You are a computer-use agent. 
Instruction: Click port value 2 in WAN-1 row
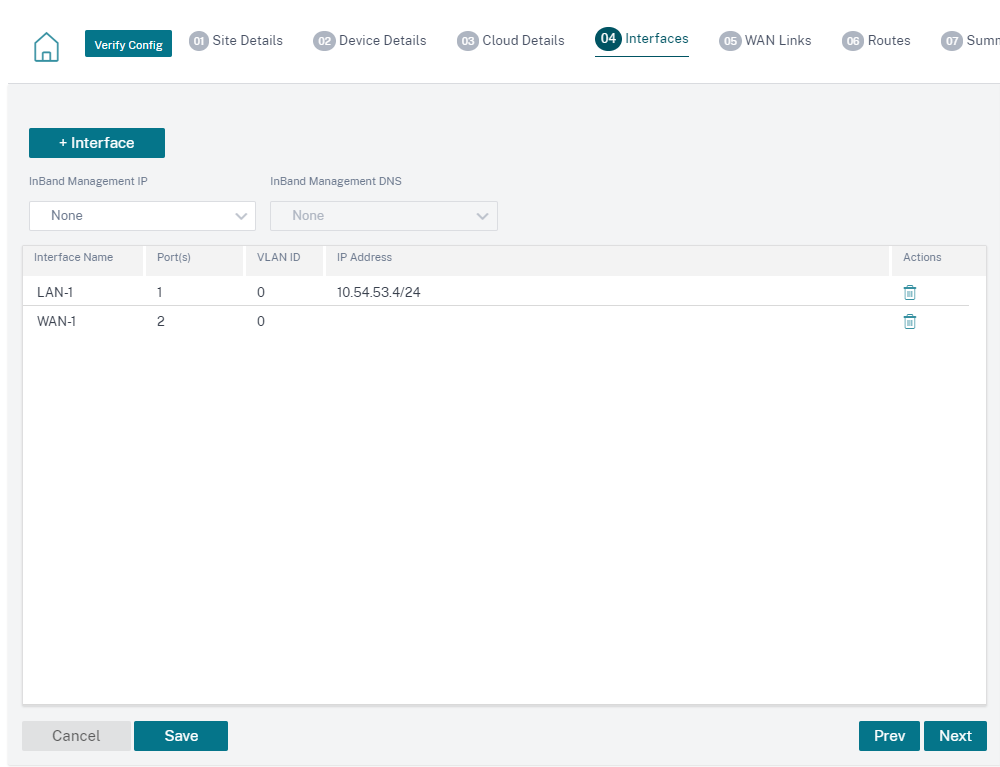161,321
